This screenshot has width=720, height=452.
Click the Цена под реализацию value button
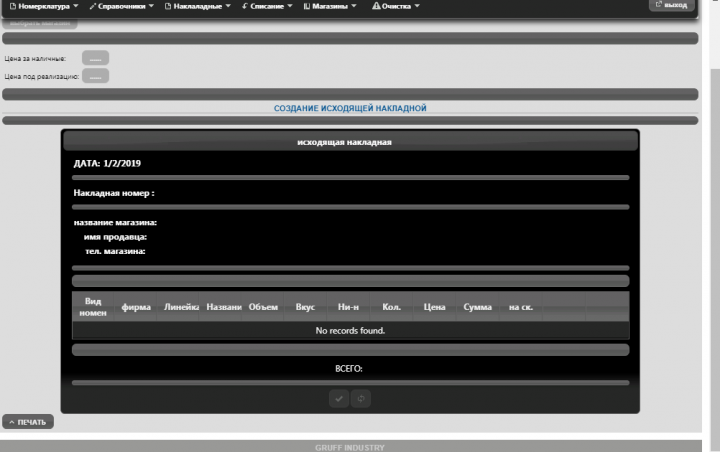pos(96,76)
